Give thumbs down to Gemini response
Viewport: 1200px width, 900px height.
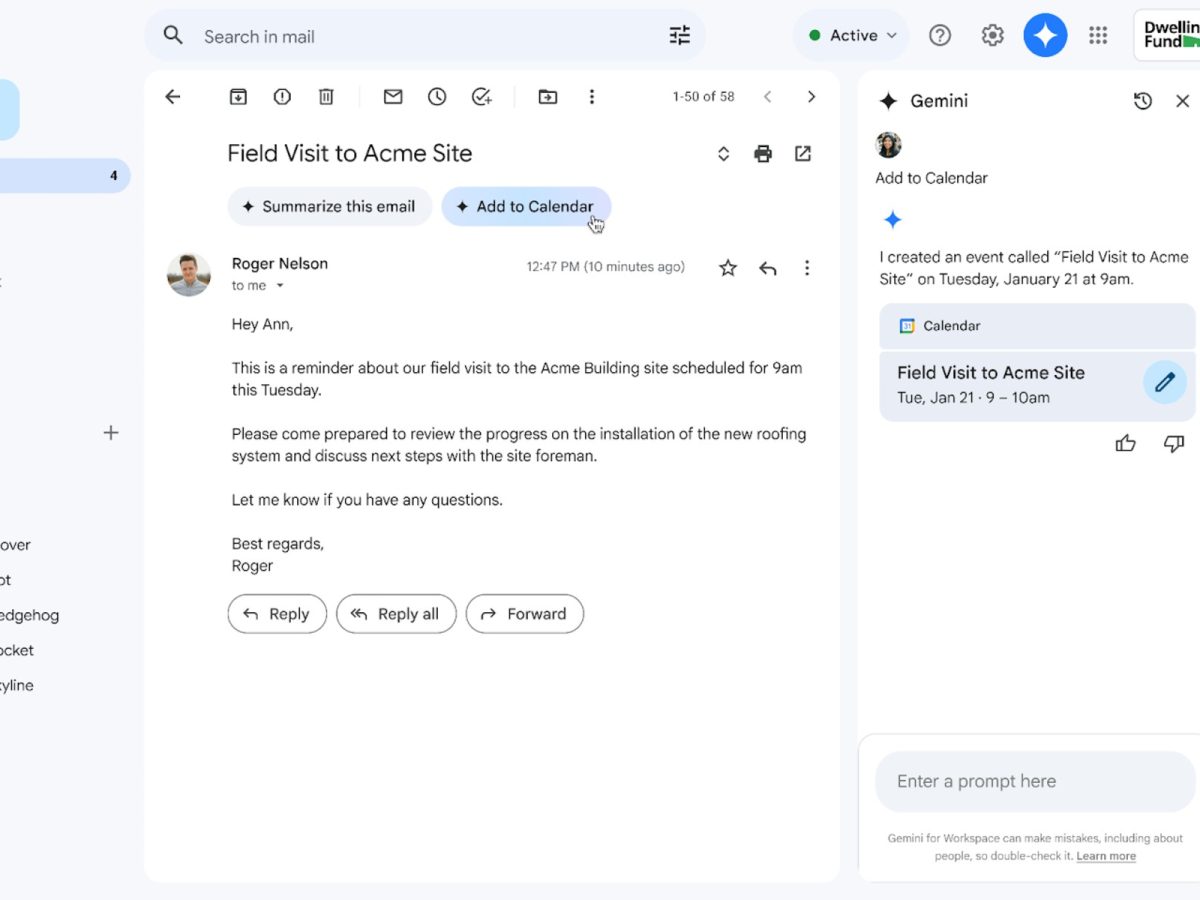pyautogui.click(x=1174, y=444)
